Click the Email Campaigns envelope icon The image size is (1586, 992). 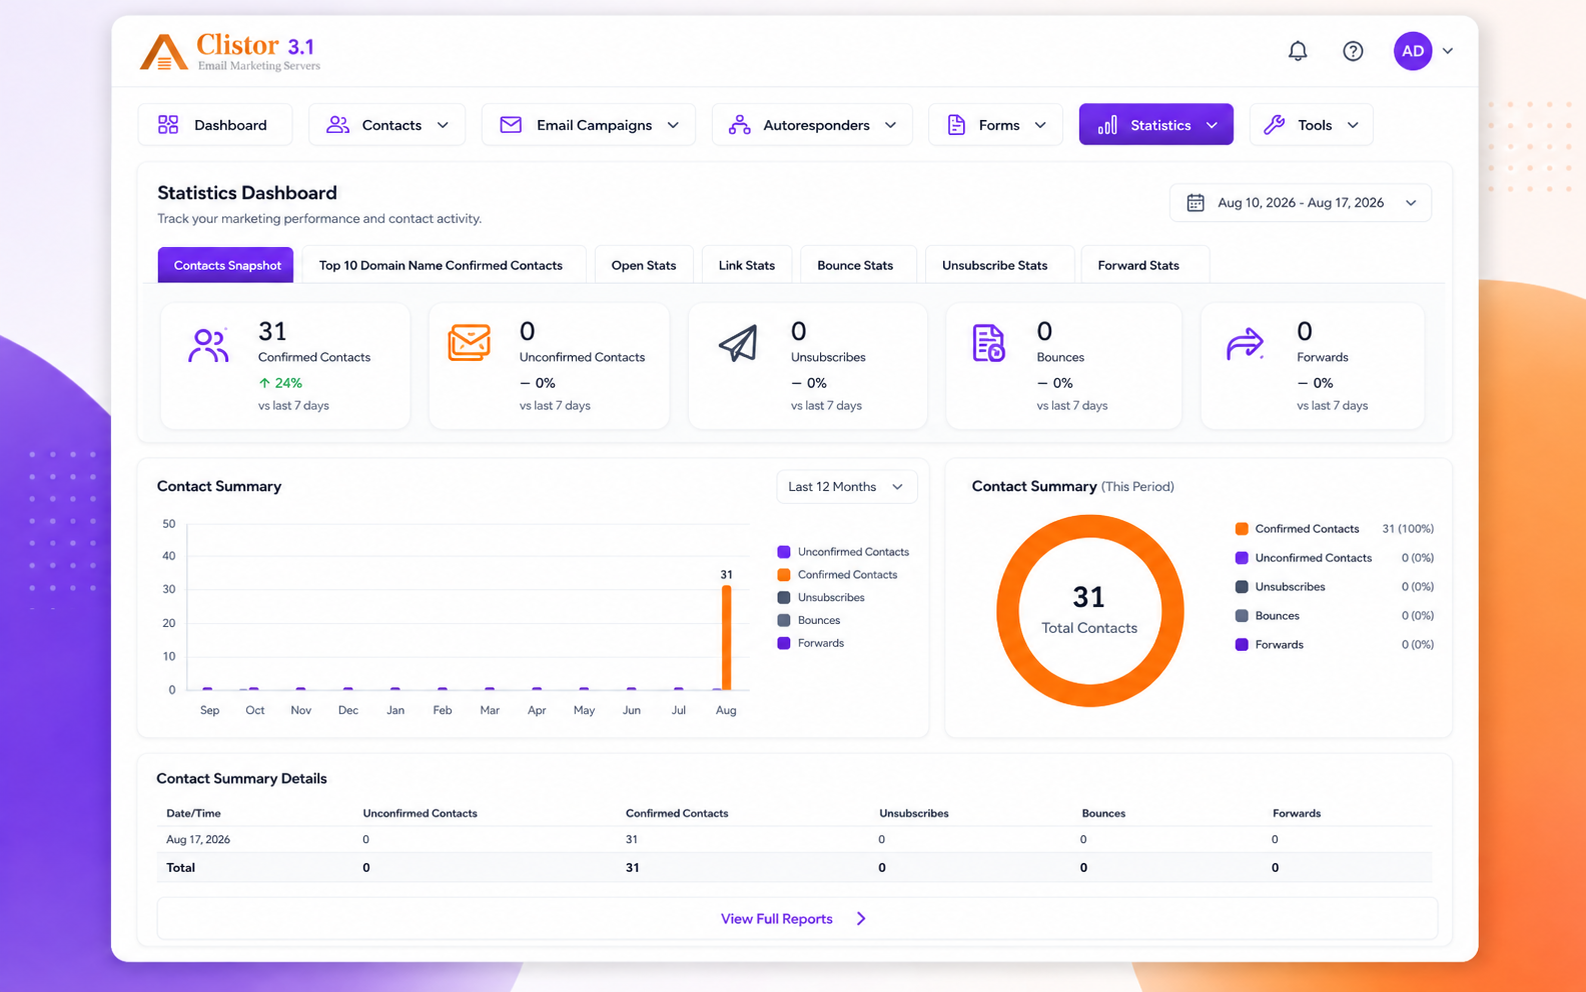[511, 125]
